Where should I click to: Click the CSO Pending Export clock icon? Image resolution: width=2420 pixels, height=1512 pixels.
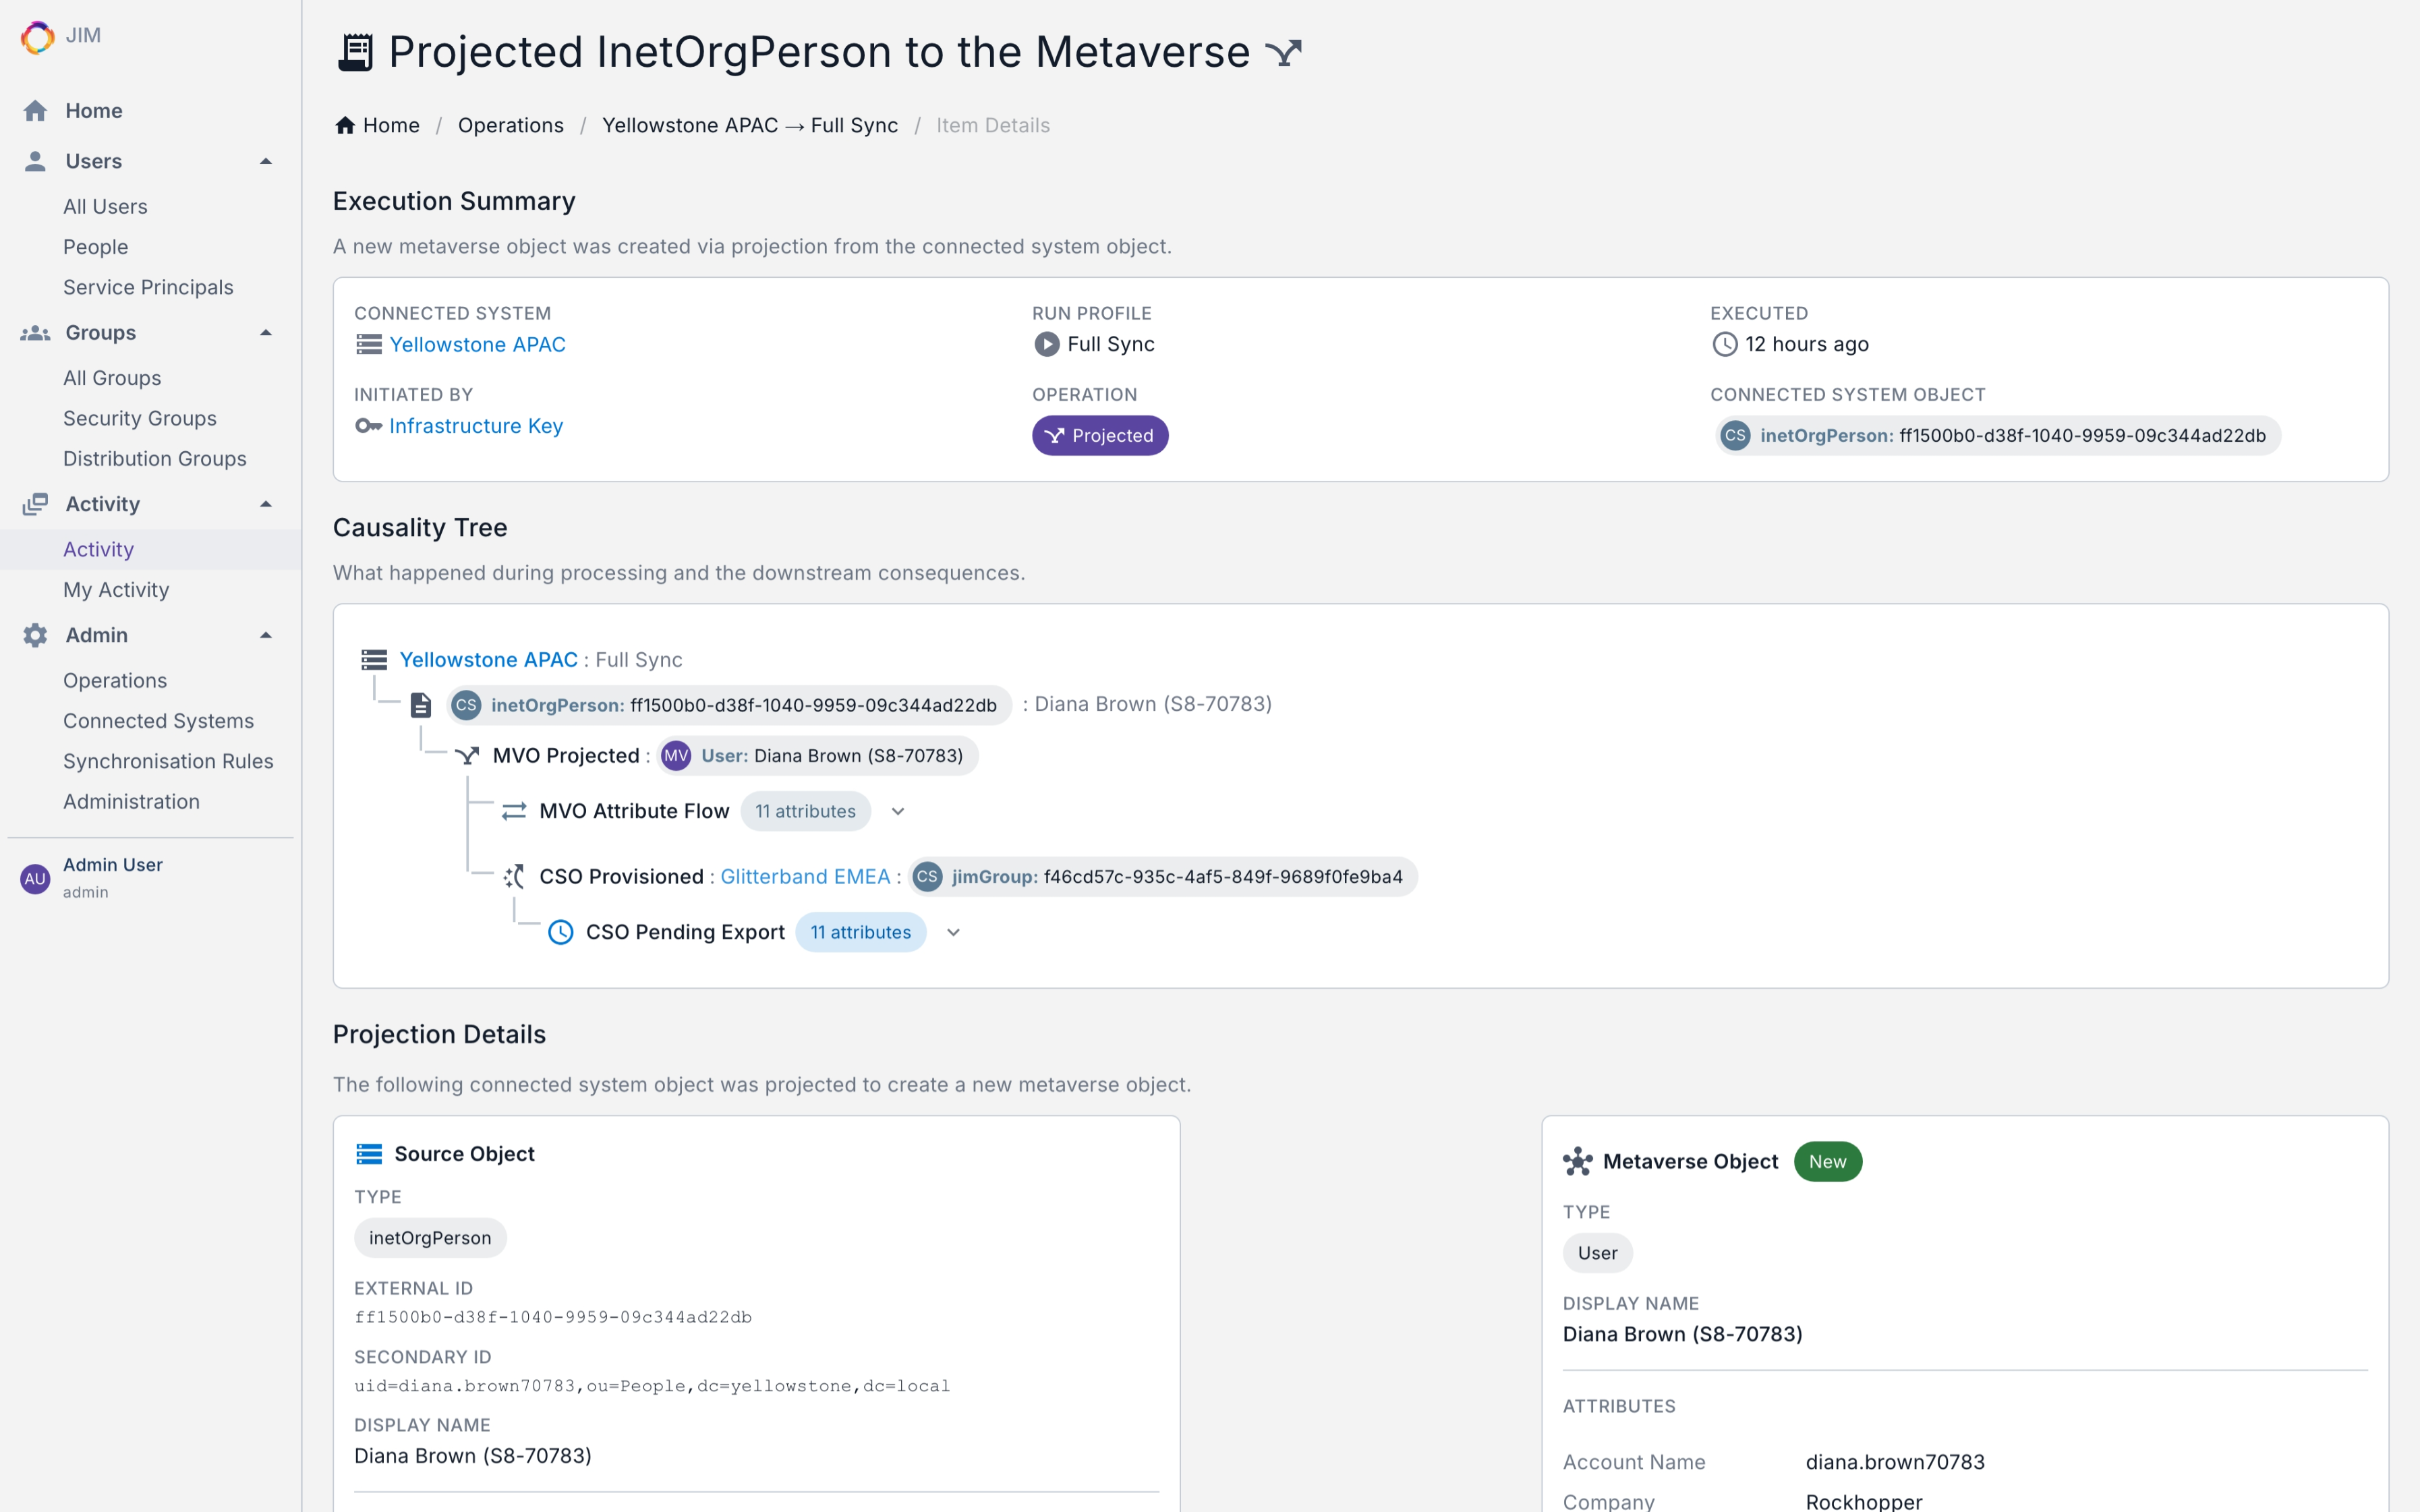561,932
